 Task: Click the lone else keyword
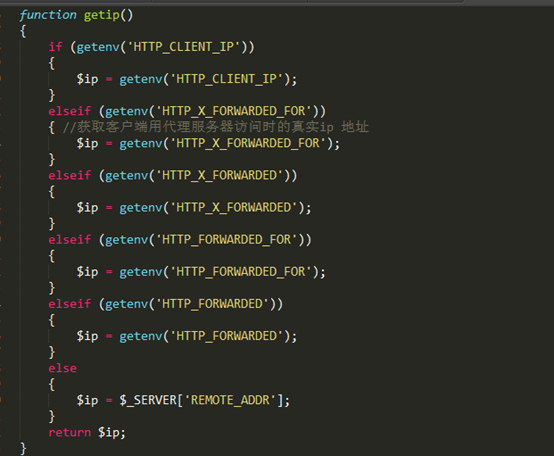63,368
